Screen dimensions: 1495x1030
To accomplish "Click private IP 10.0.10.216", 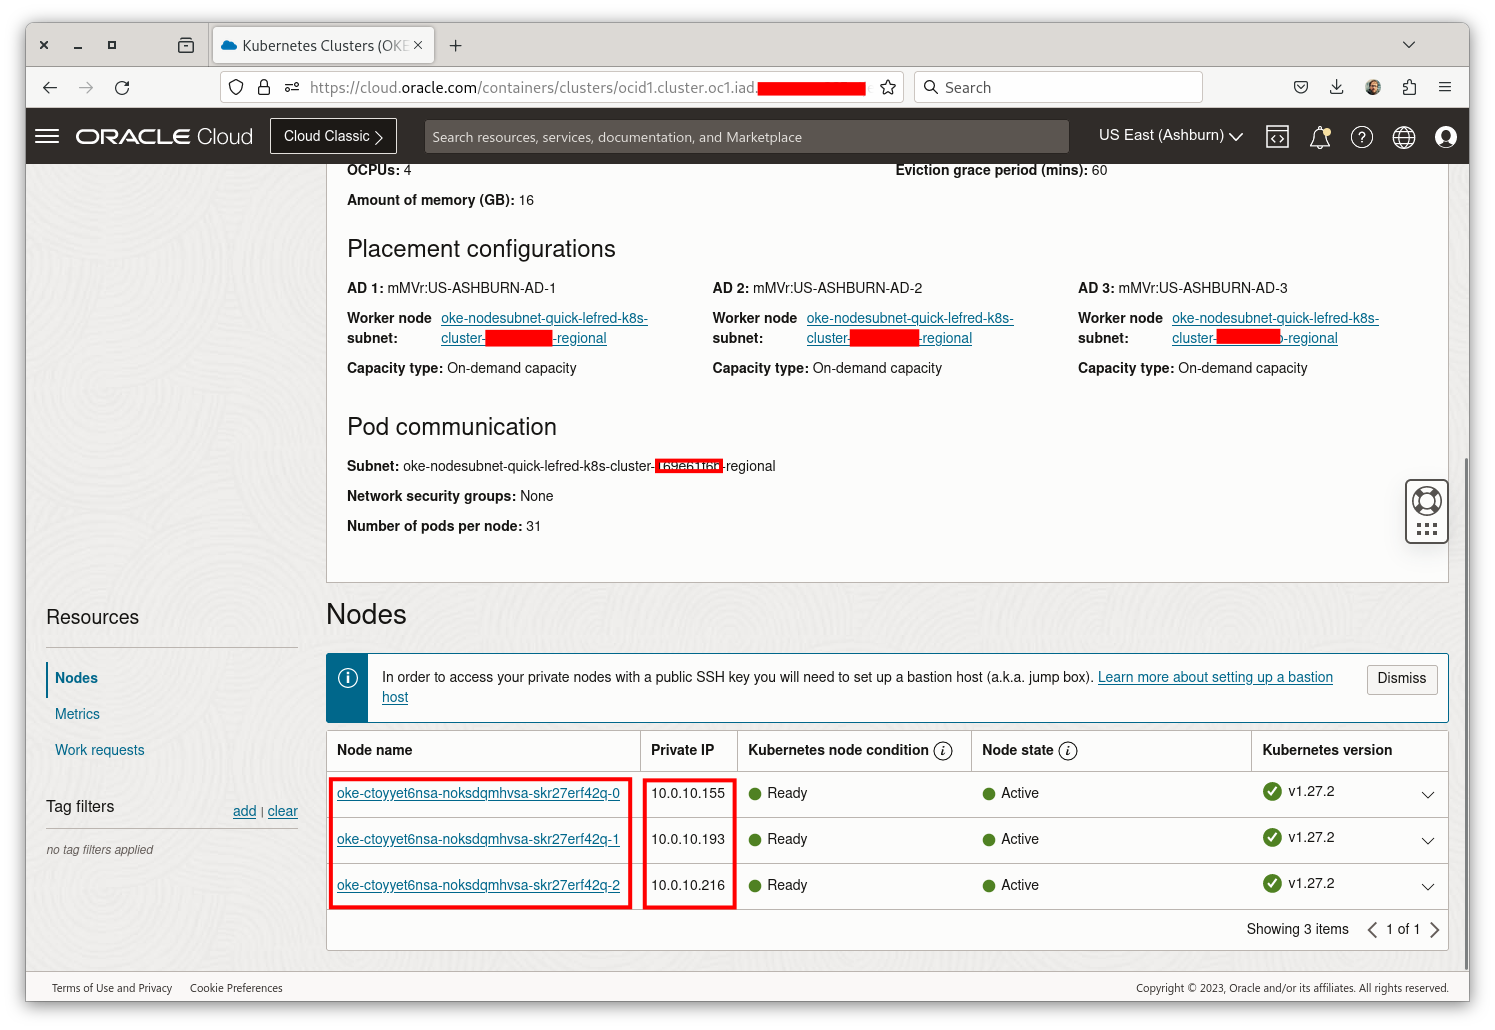I will (688, 885).
